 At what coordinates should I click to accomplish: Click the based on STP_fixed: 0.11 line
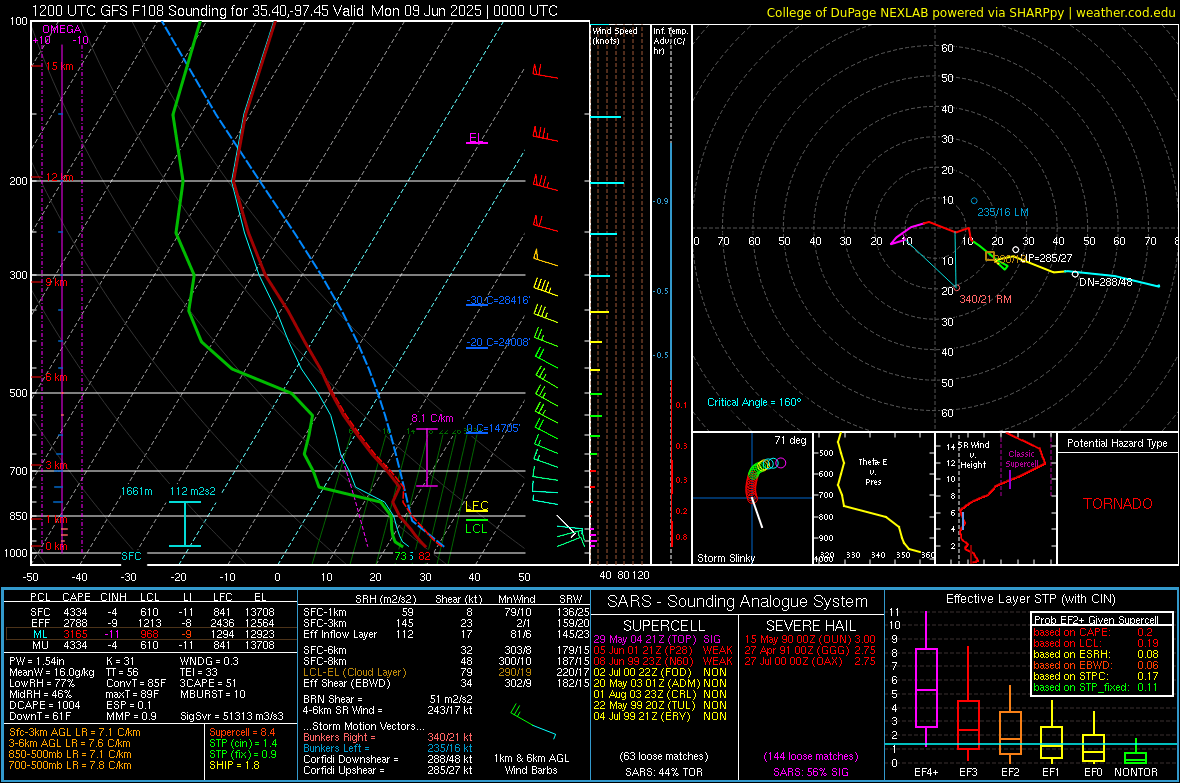click(1096, 687)
